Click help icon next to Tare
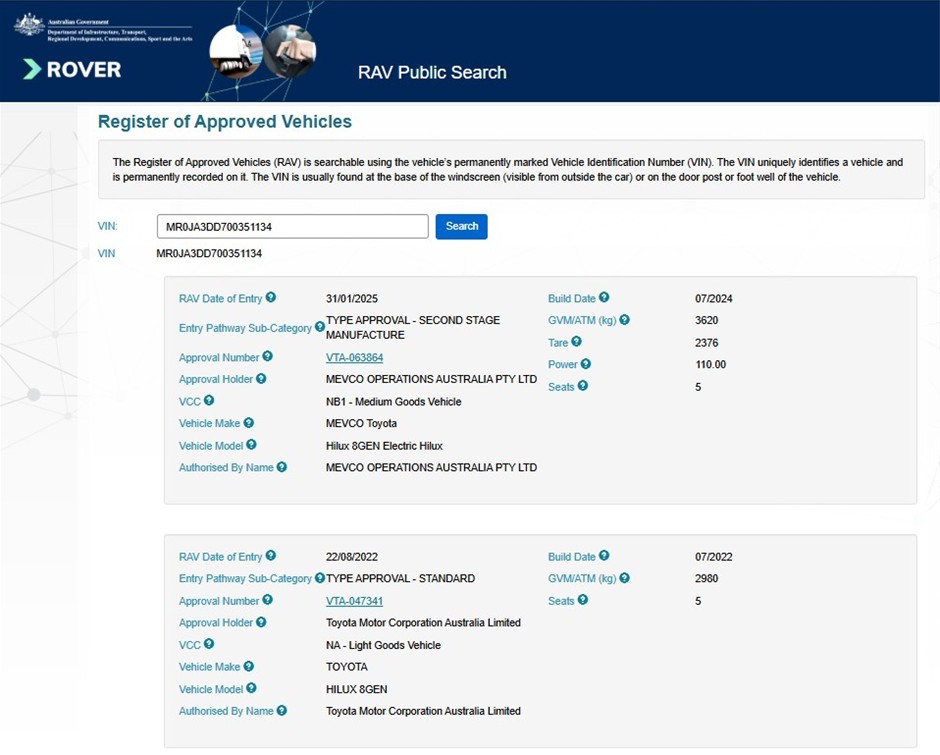 click(576, 342)
